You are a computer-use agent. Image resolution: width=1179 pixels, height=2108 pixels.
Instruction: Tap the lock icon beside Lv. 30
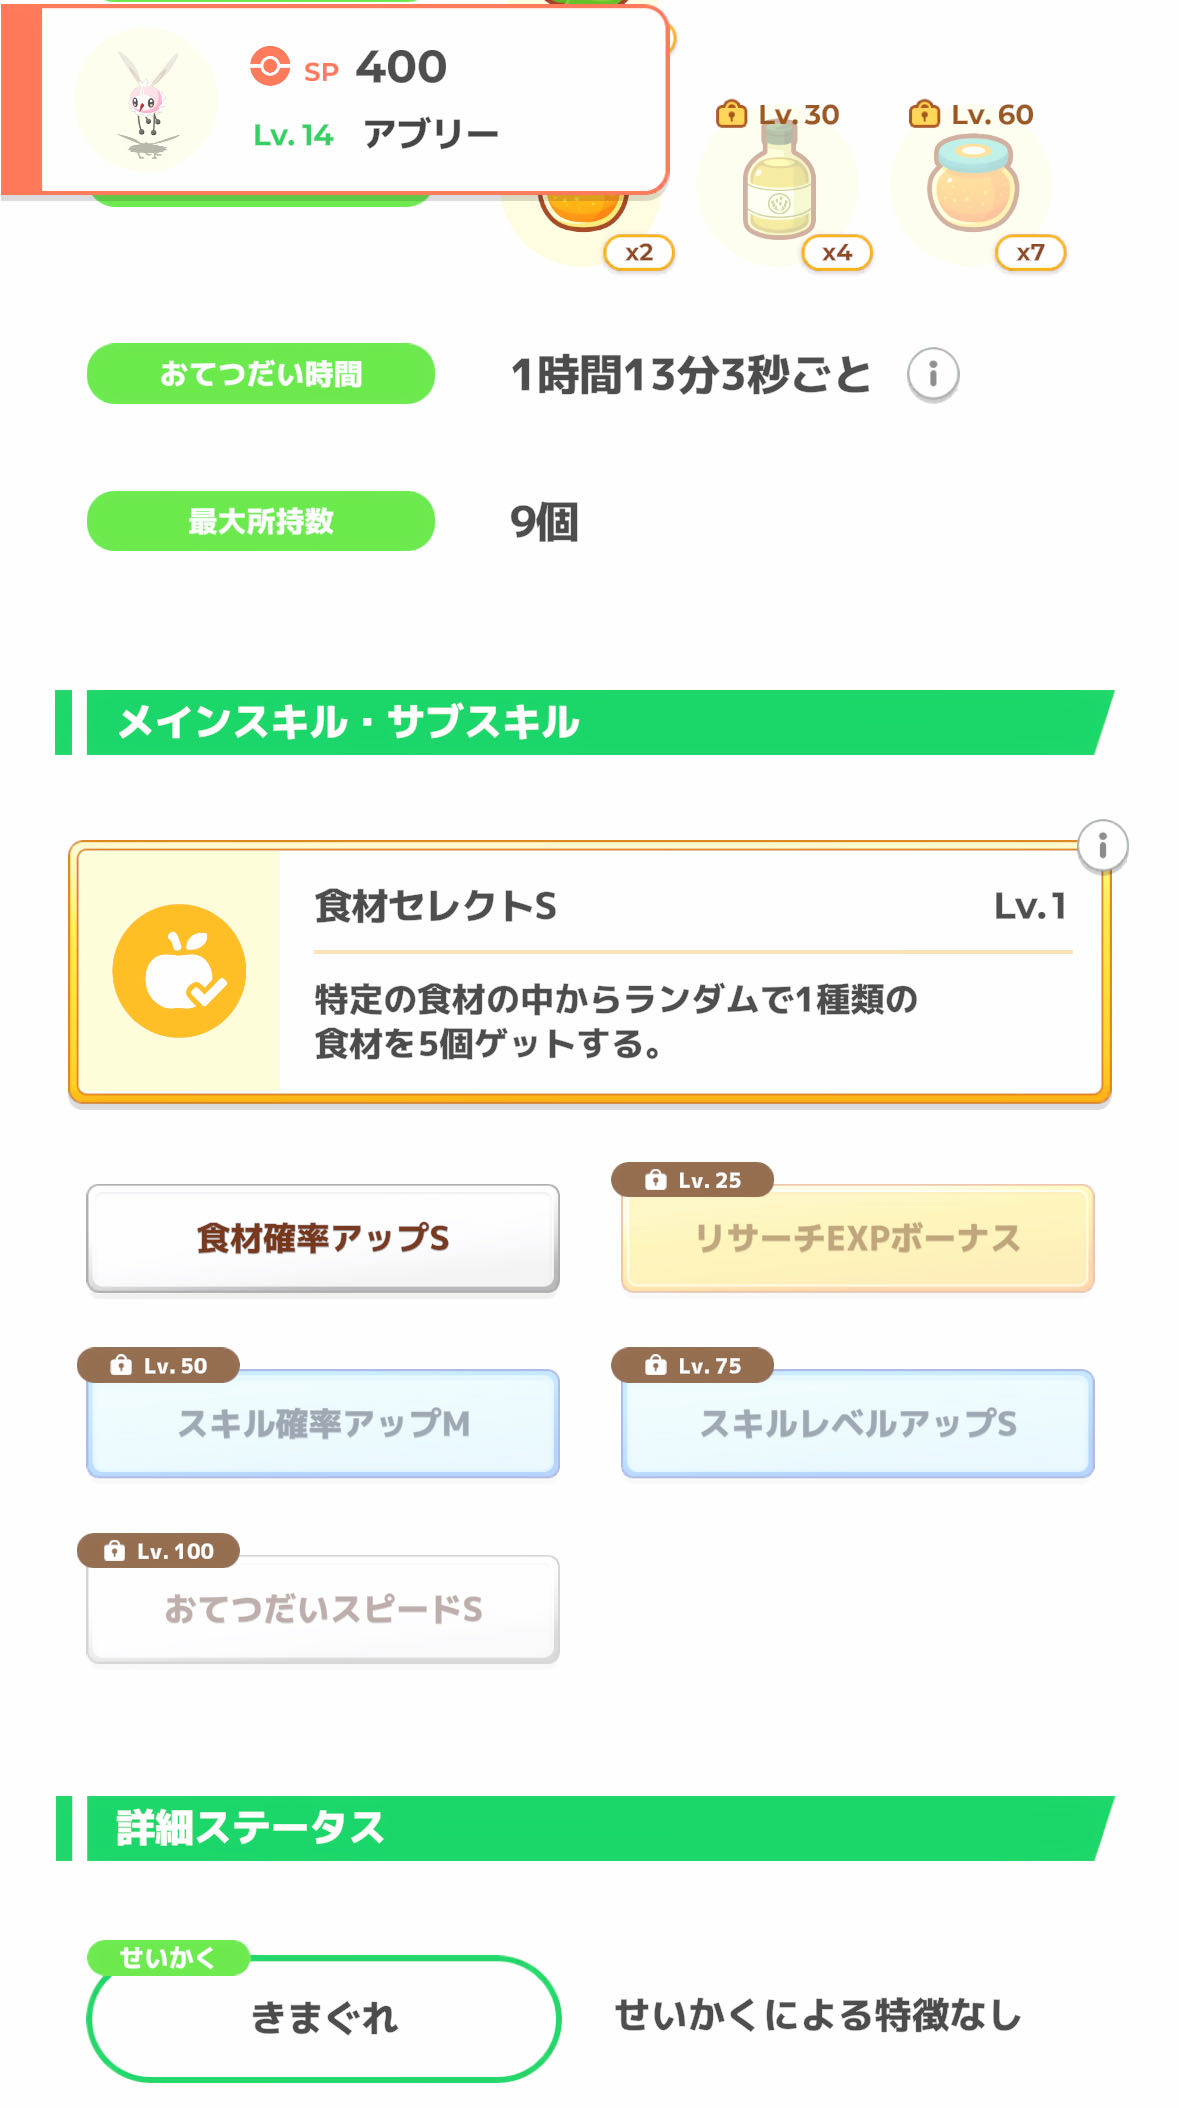tap(731, 115)
